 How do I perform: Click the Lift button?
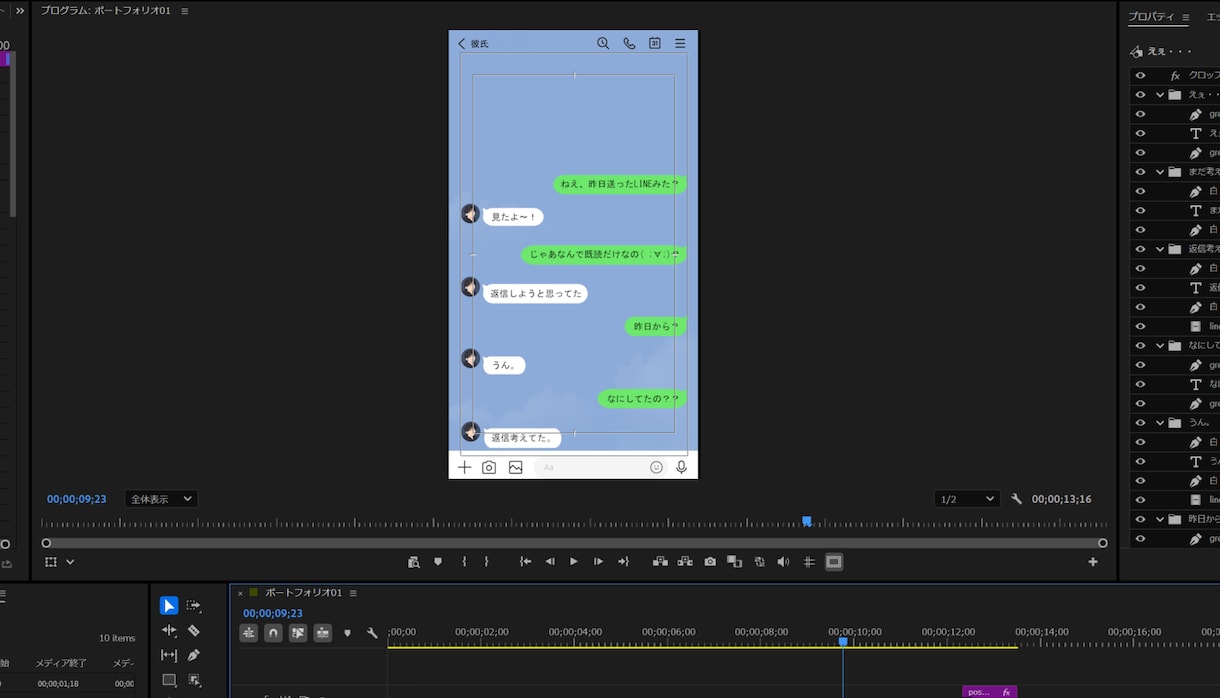[x=660, y=562]
